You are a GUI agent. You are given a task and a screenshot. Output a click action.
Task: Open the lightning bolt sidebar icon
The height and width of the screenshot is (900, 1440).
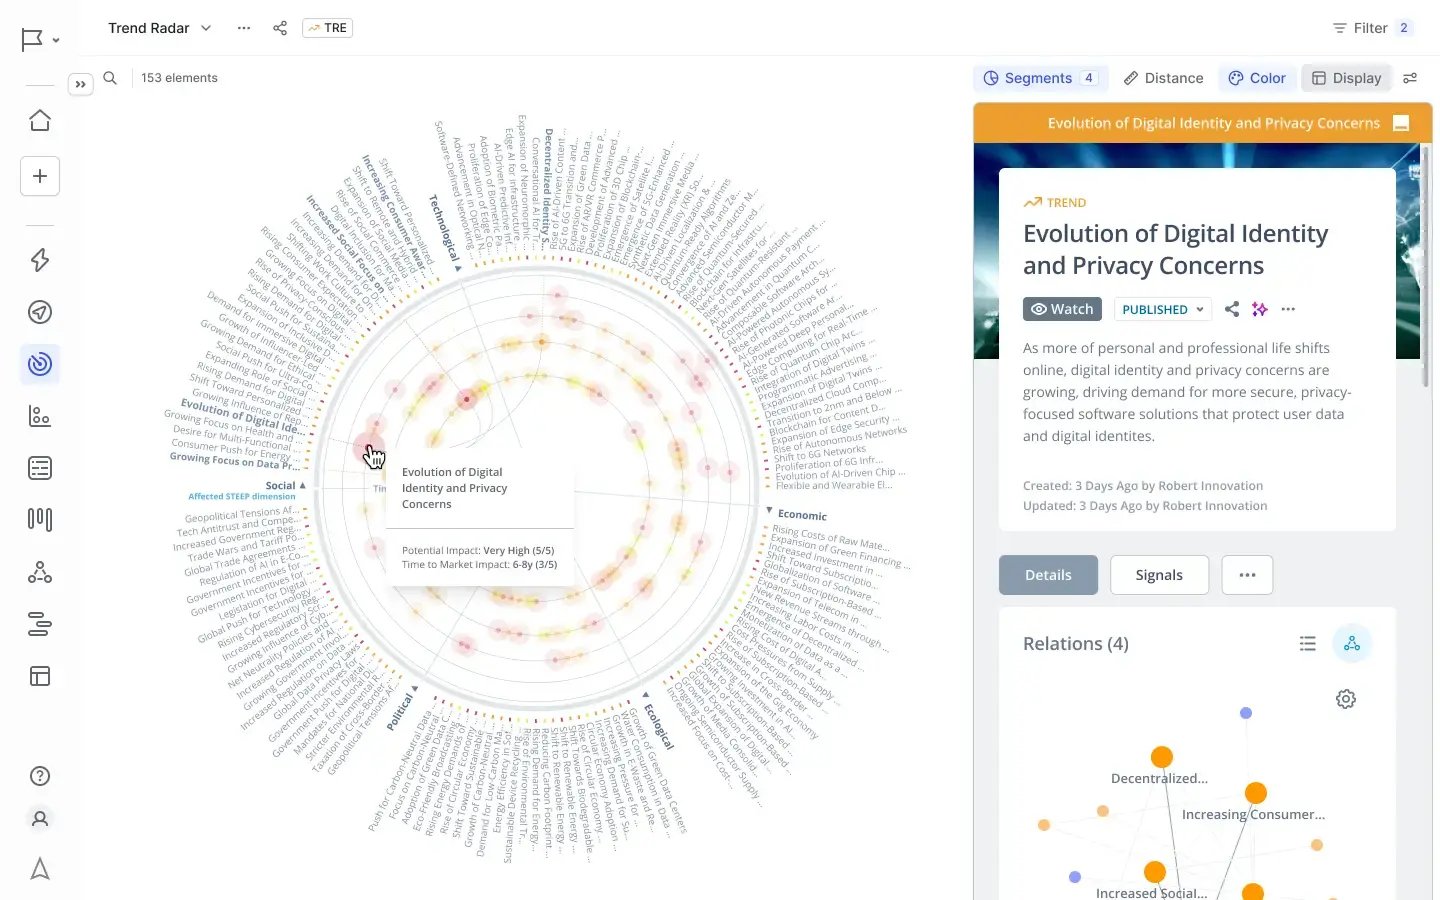[x=40, y=260]
